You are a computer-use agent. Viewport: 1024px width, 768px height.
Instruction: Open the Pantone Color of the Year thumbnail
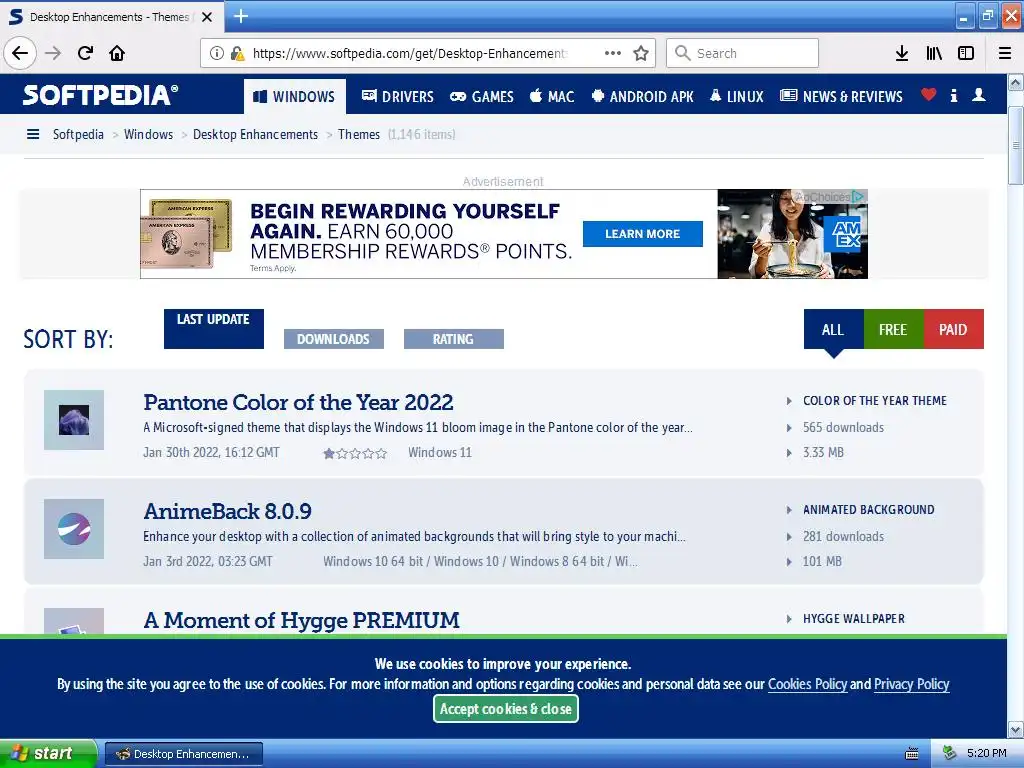pyautogui.click(x=74, y=420)
